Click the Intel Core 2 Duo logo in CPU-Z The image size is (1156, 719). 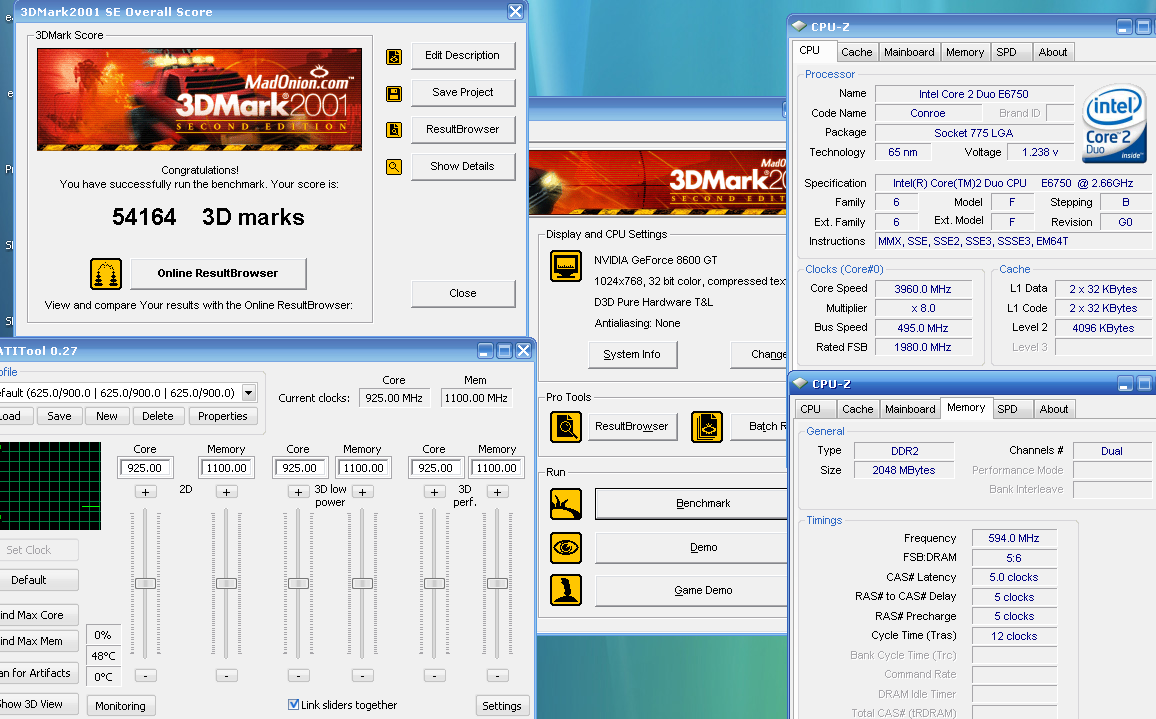point(1114,123)
